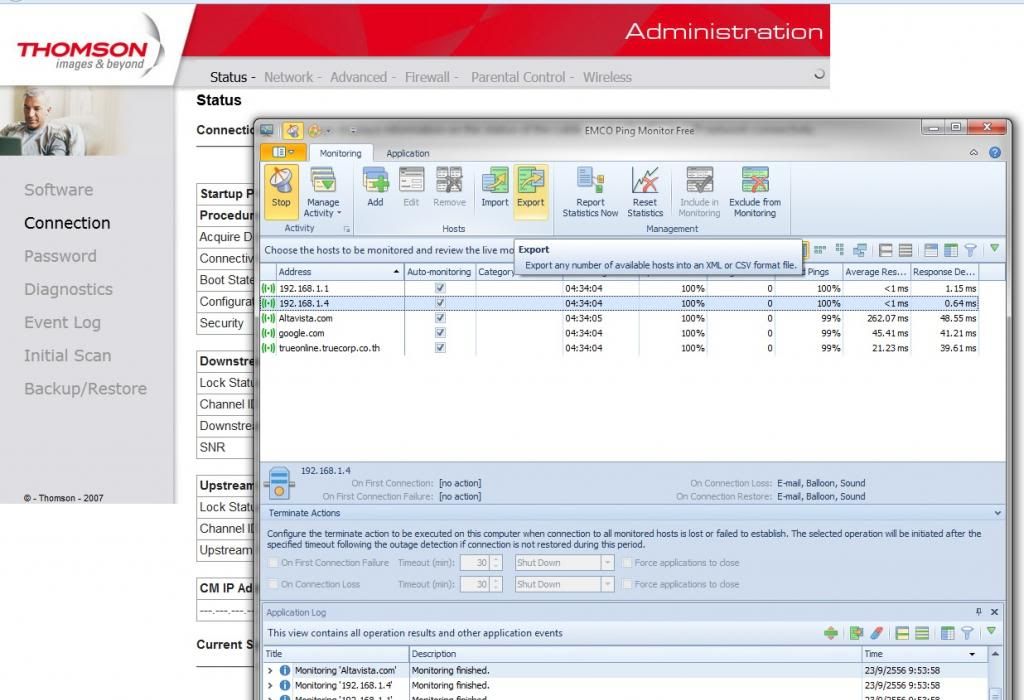Open the Firewall menu in router page
The height and width of the screenshot is (700, 1024).
[427, 77]
